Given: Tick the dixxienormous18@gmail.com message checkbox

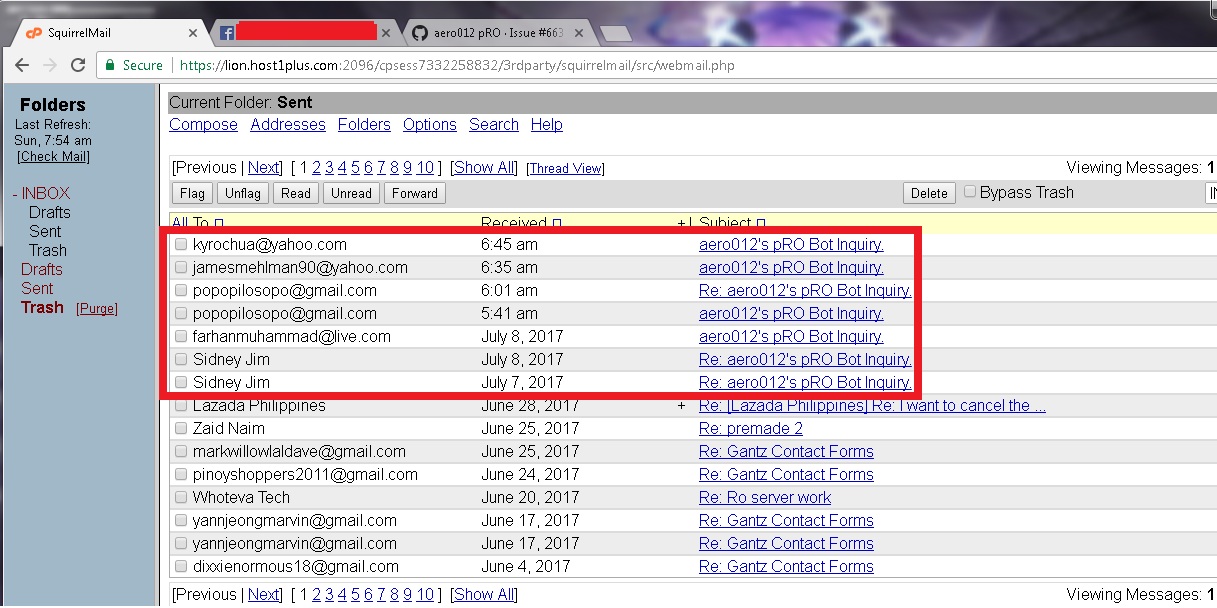Looking at the screenshot, I should click(x=181, y=566).
